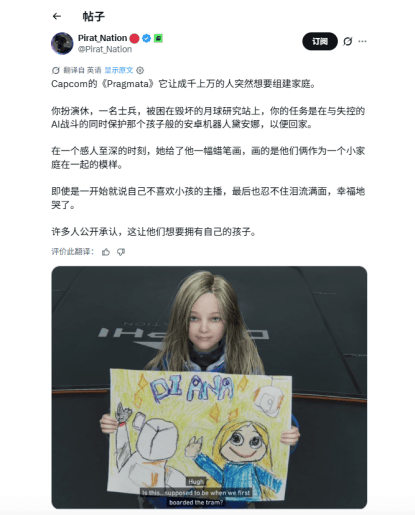Show original text via 显示原文 link

pyautogui.click(x=119, y=70)
